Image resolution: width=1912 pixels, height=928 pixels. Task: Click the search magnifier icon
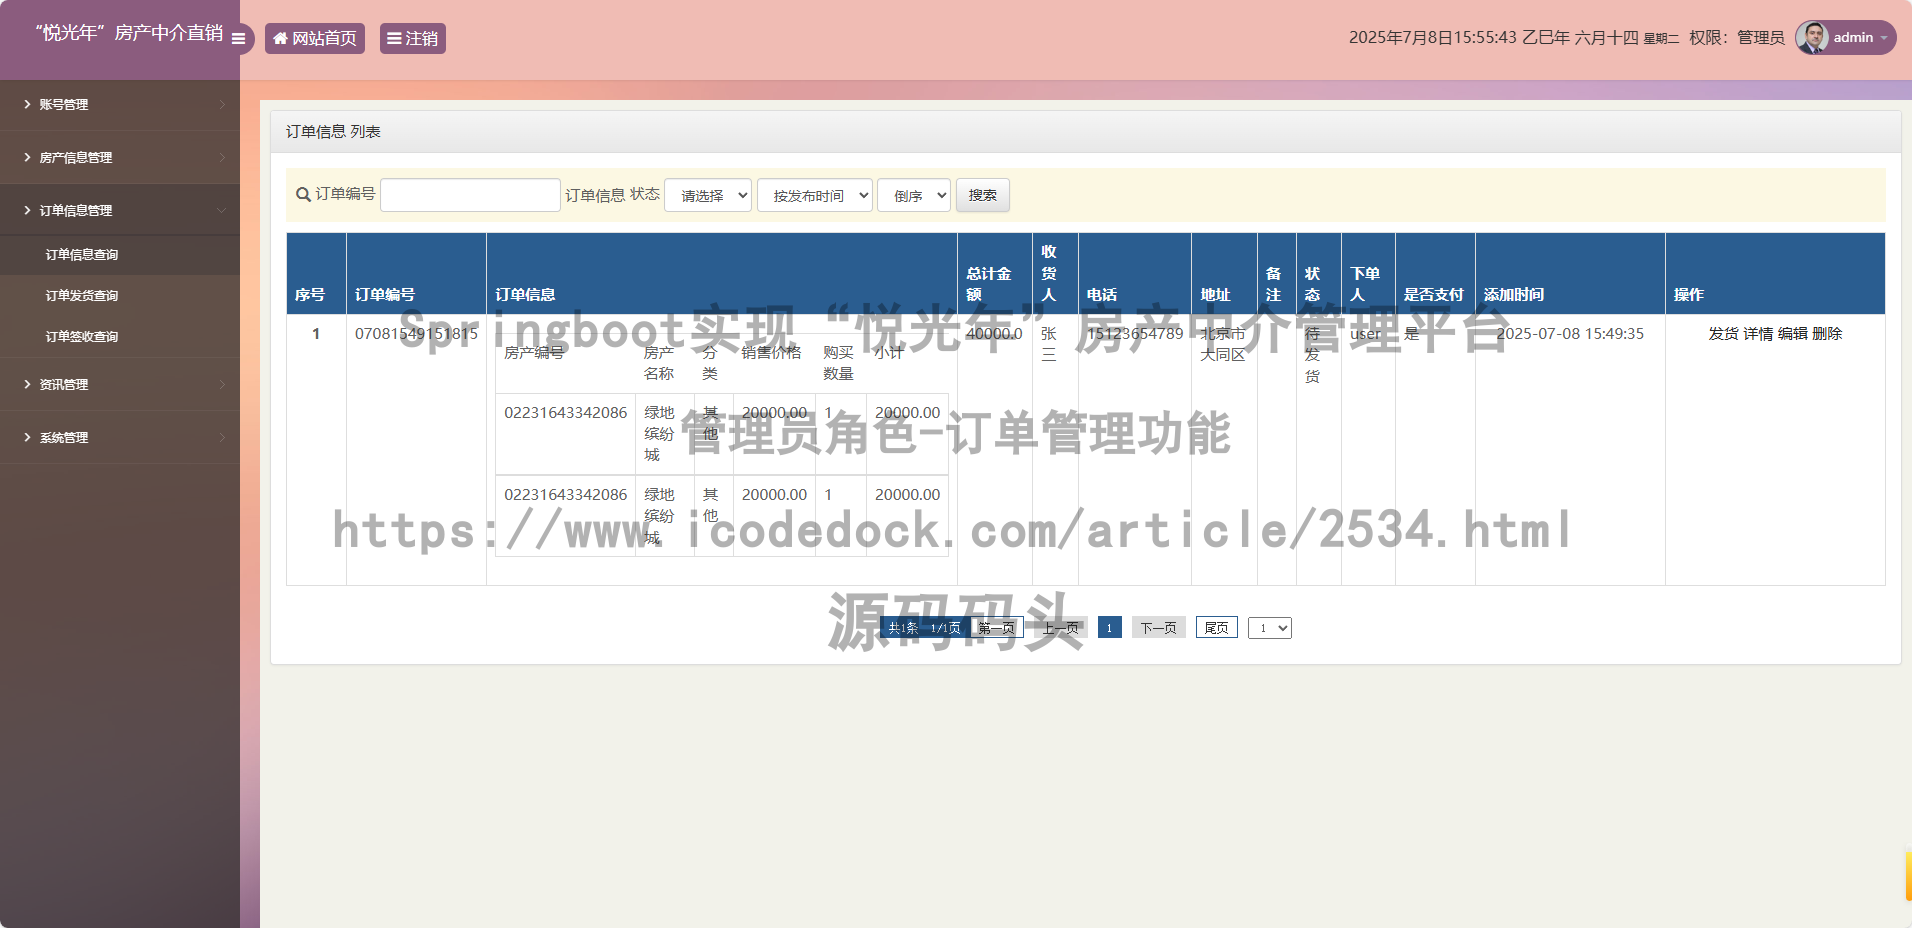pos(303,195)
